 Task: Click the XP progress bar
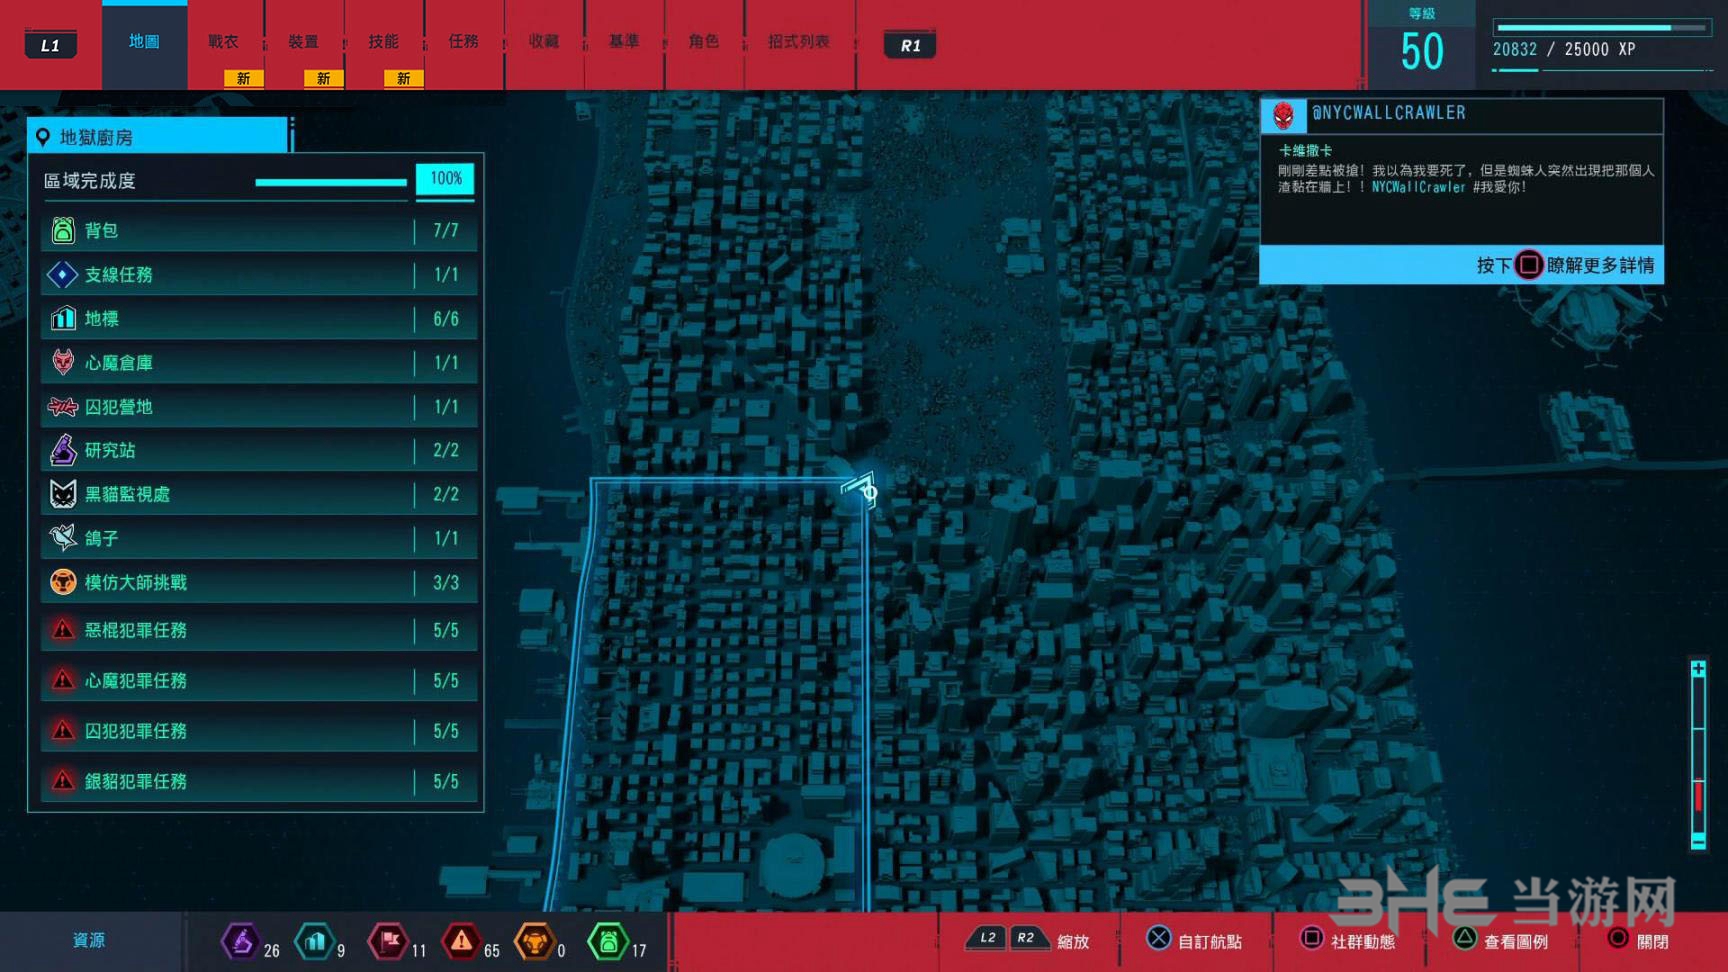coord(1601,28)
